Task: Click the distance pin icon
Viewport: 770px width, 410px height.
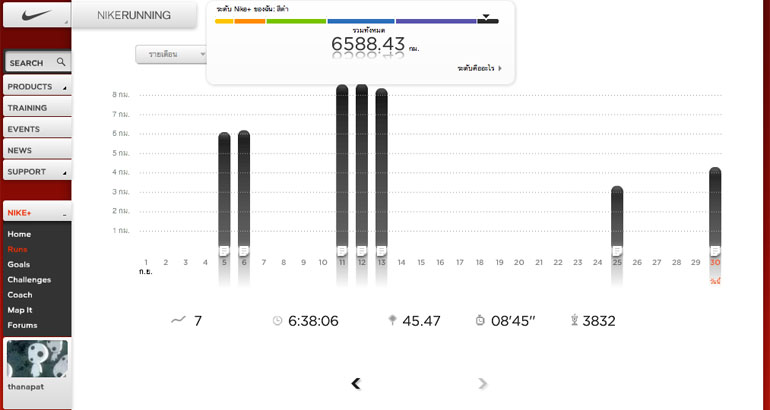Action: (x=391, y=321)
